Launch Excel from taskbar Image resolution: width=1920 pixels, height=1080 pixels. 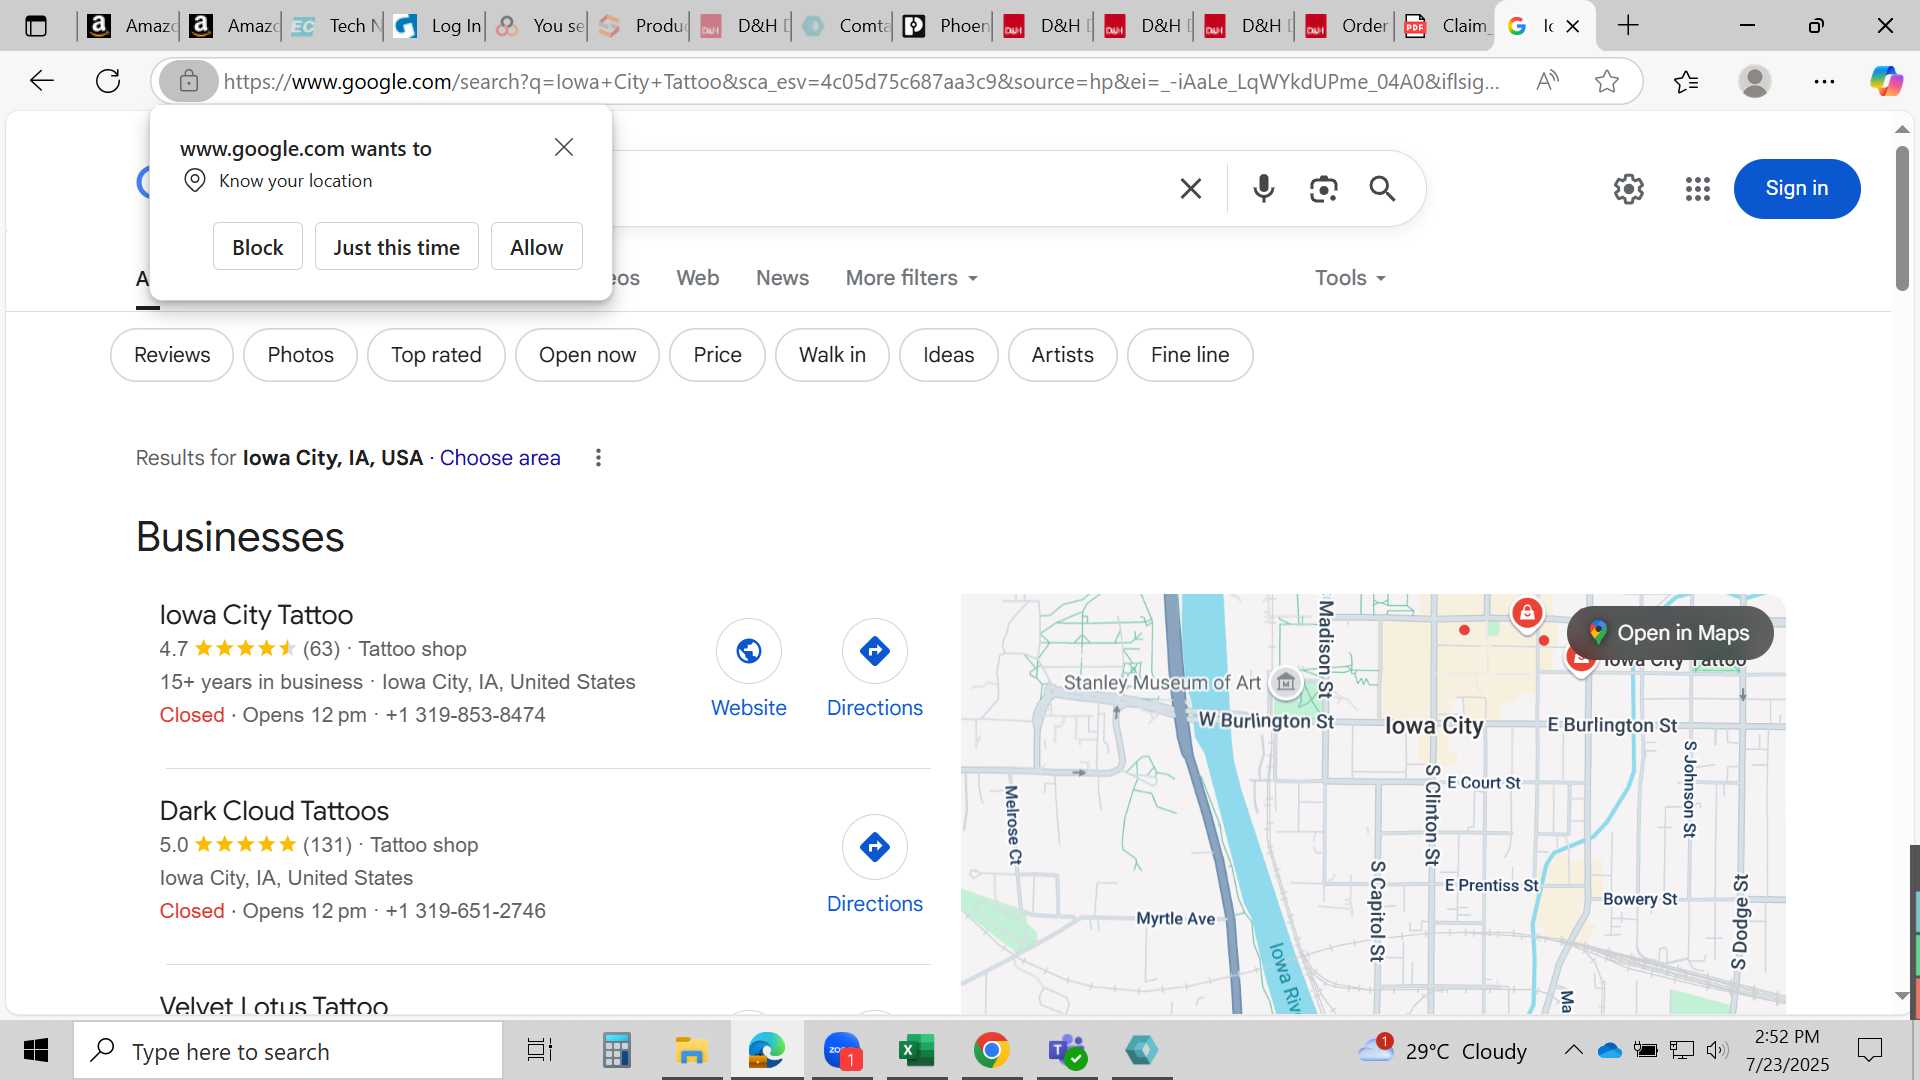[x=916, y=1050]
